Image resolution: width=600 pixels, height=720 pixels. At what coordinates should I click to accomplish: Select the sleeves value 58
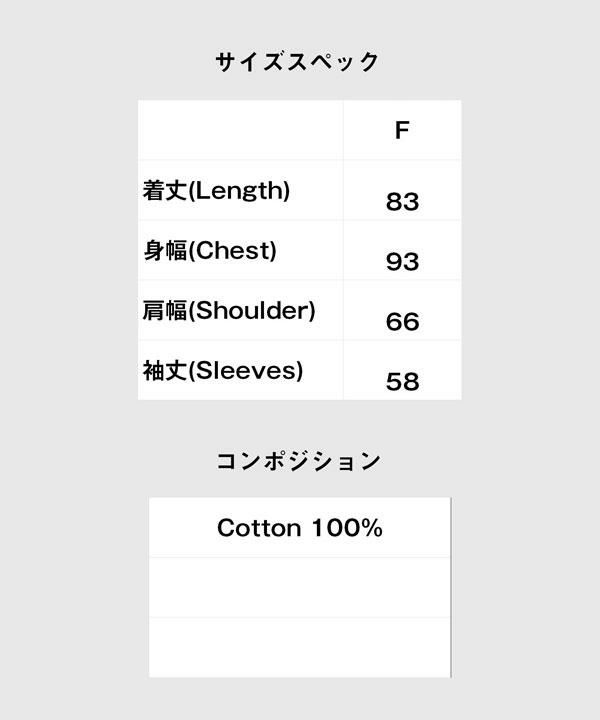pos(402,382)
